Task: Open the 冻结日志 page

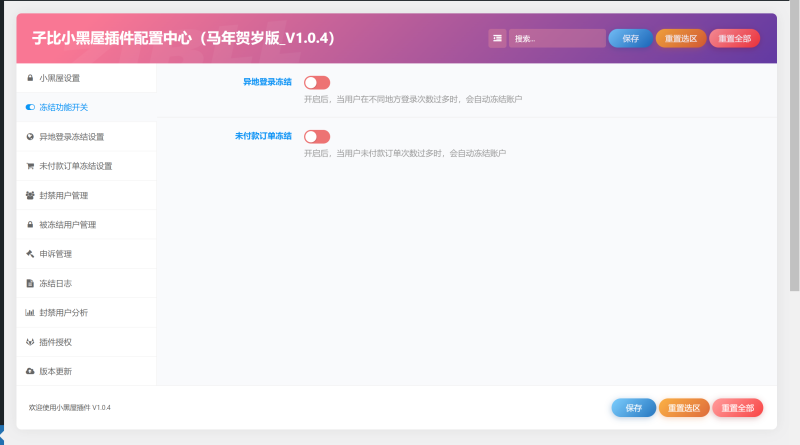Action: [86, 283]
